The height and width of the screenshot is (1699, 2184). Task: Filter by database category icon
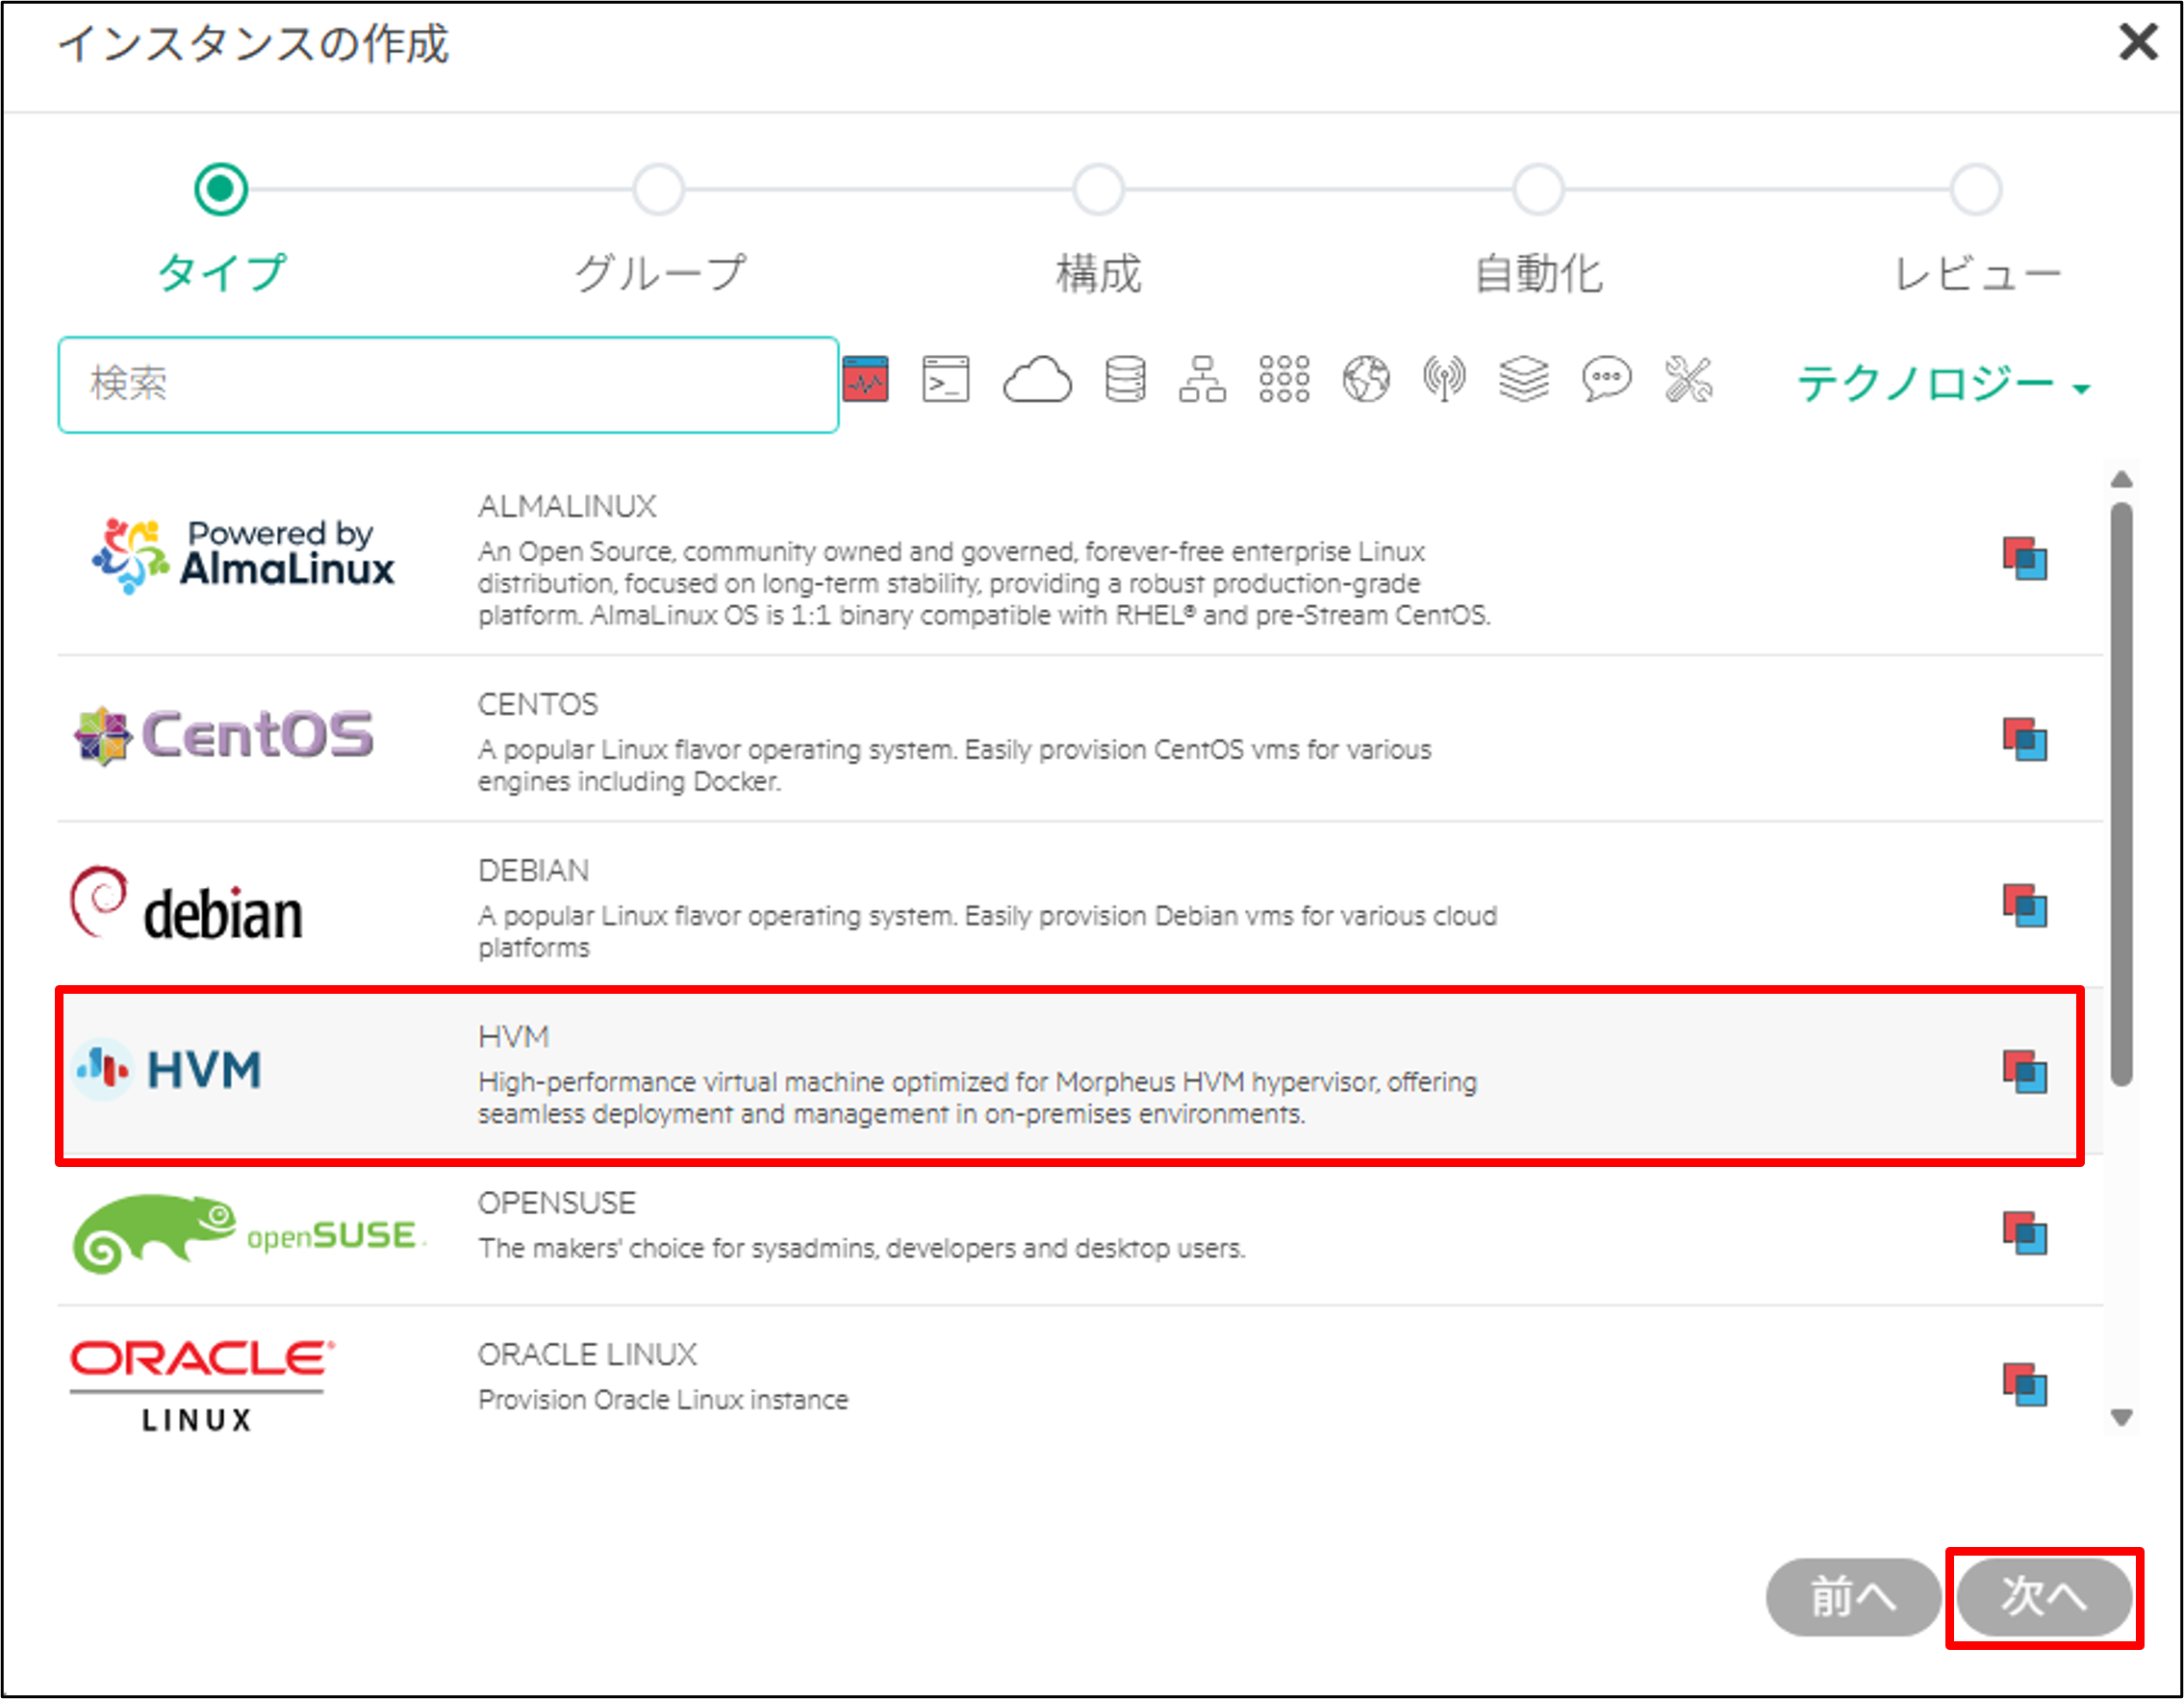(1125, 380)
